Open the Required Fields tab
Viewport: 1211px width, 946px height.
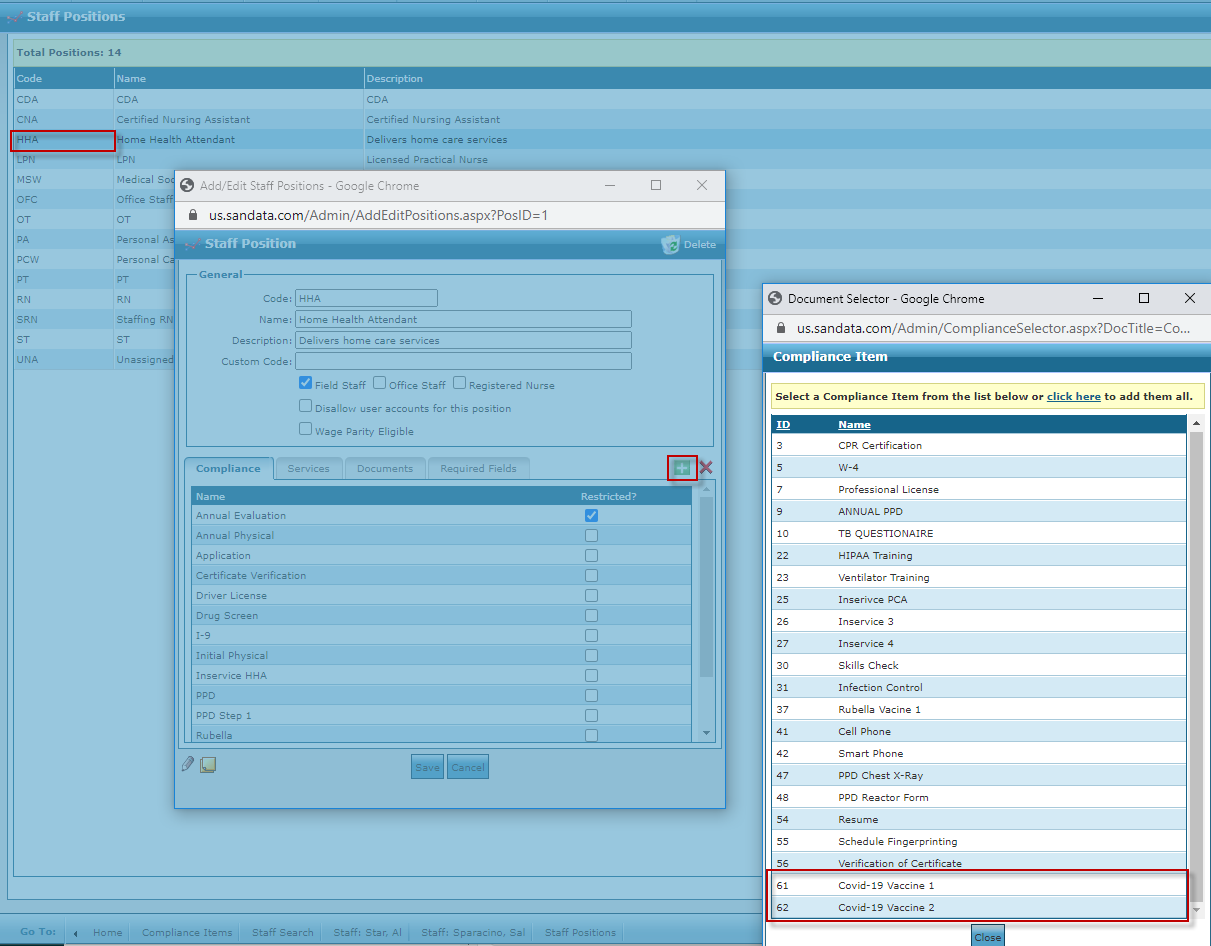(478, 468)
